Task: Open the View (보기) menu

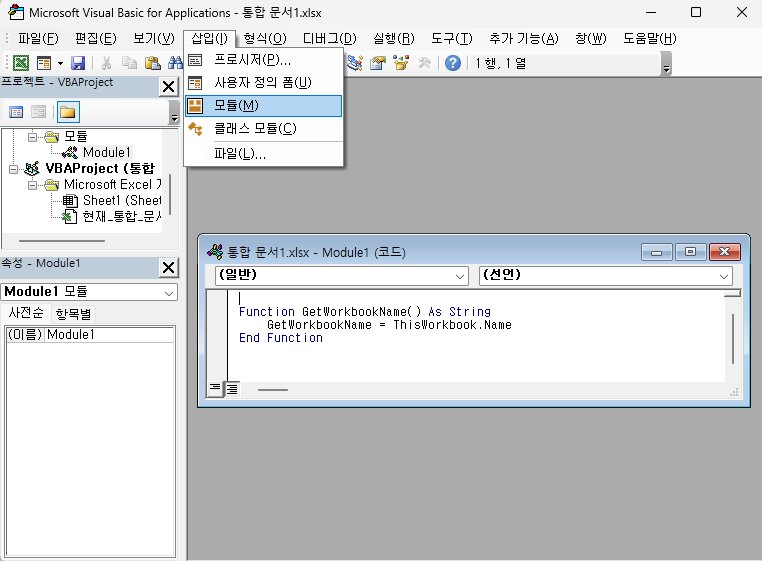Action: coord(154,38)
